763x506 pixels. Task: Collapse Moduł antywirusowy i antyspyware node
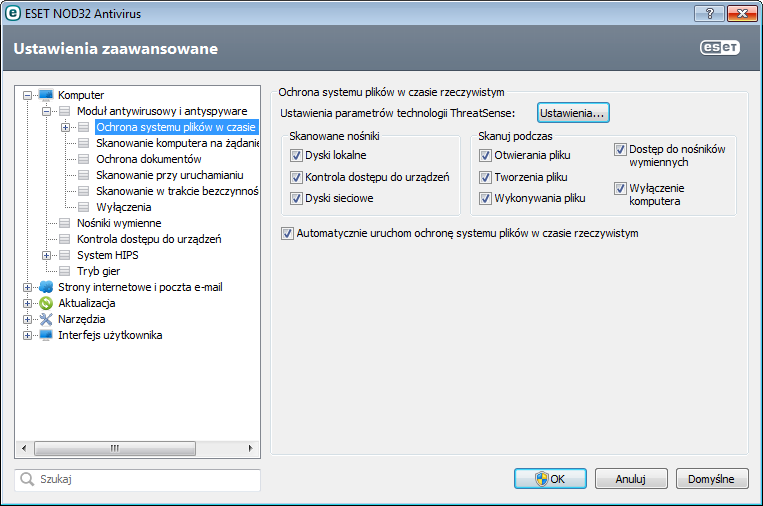click(47, 111)
